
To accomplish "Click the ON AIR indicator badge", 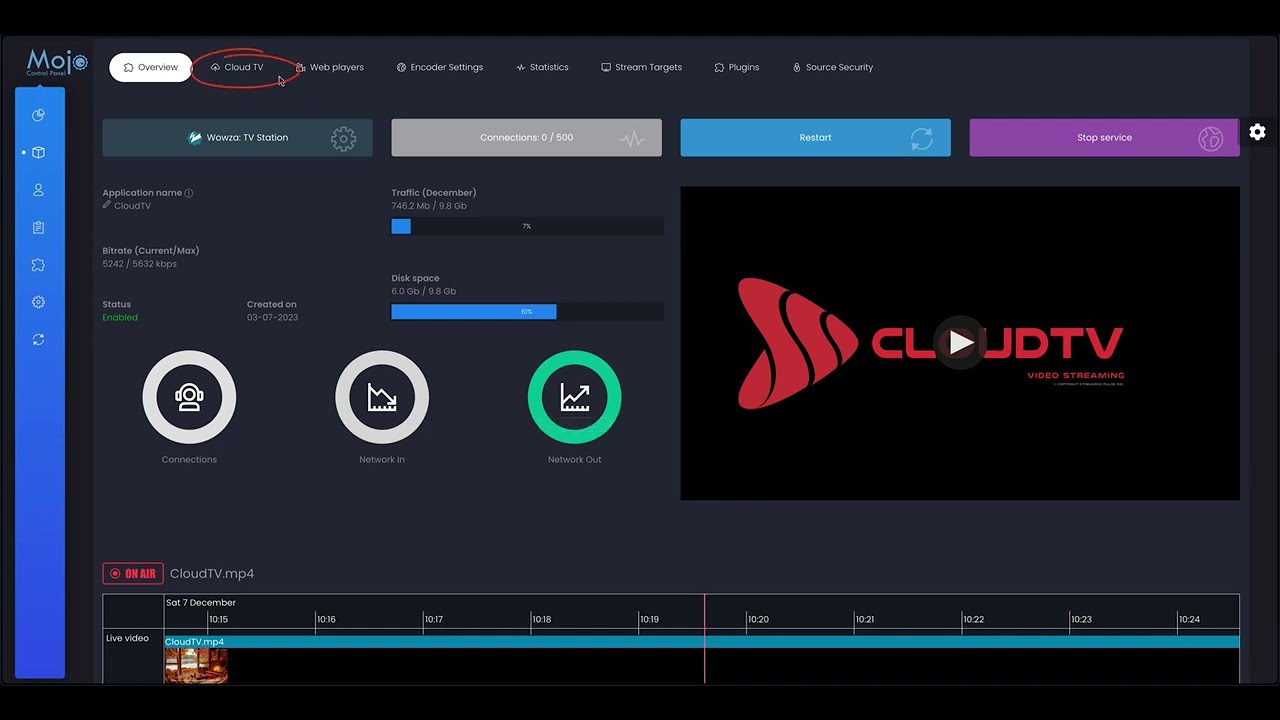I will pyautogui.click(x=133, y=574).
